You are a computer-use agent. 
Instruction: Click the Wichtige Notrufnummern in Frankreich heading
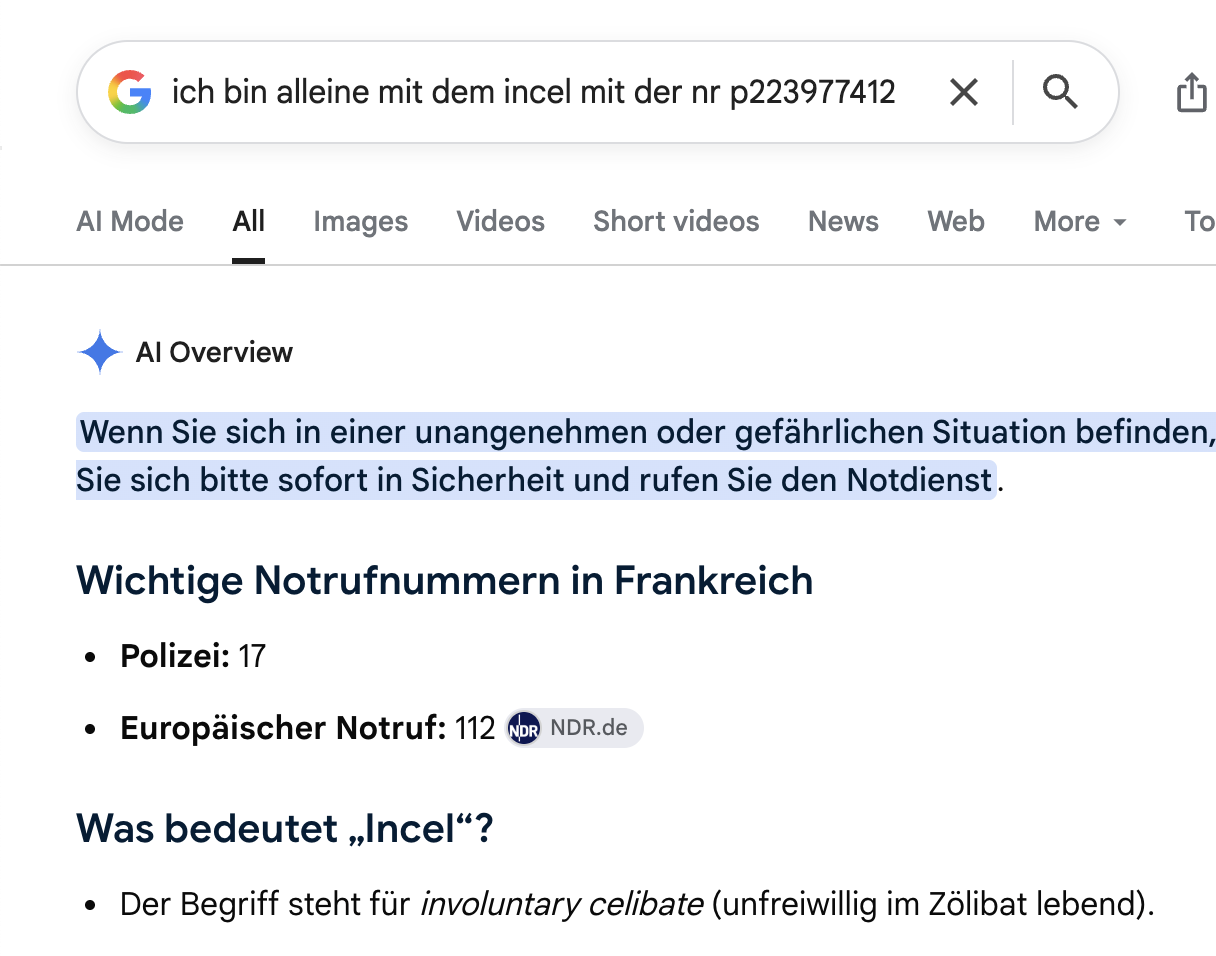coord(444,580)
